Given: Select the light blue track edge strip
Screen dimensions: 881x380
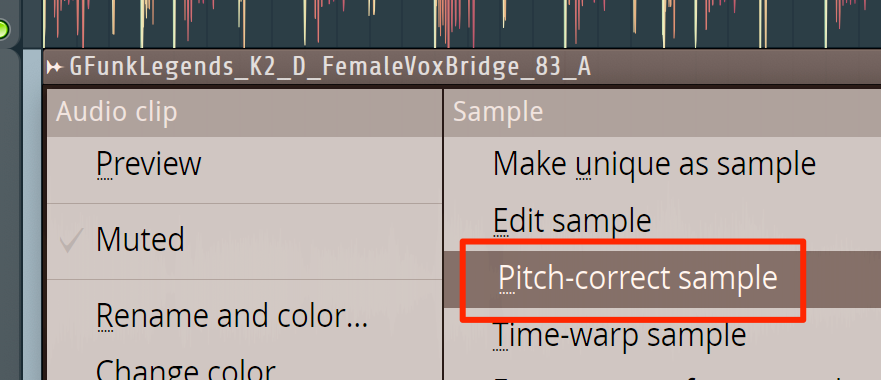Looking at the screenshot, I should (33, 215).
